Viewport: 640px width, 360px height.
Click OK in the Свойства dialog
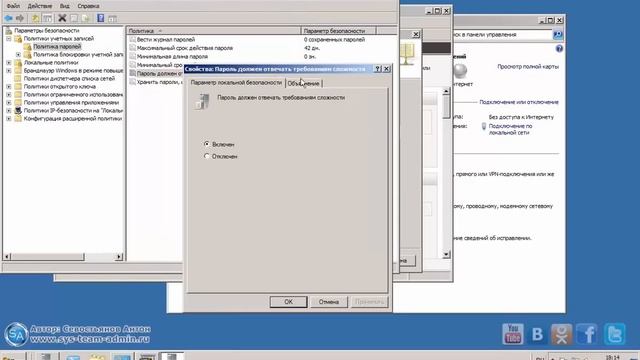pos(288,302)
